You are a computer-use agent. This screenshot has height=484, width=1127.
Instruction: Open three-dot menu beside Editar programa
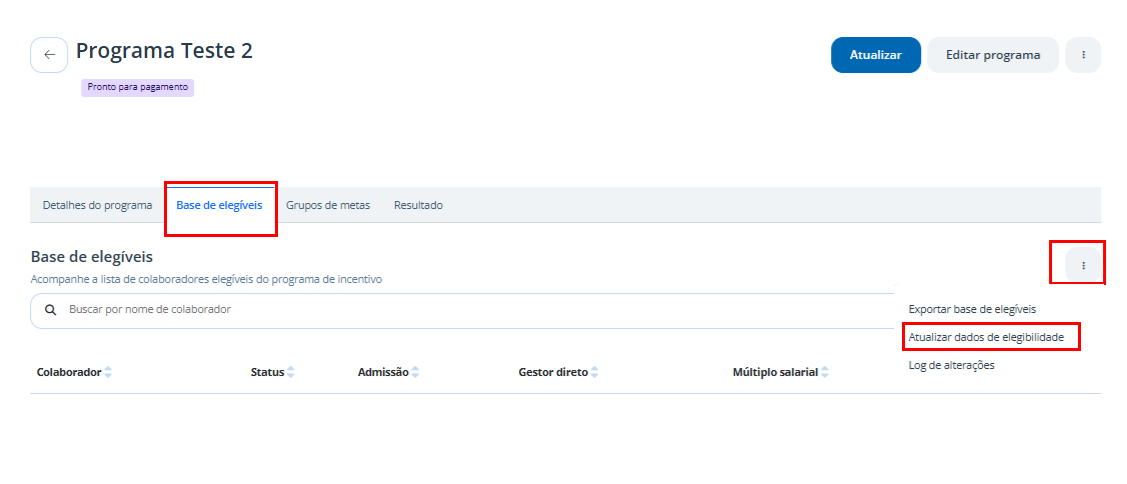coord(1082,55)
